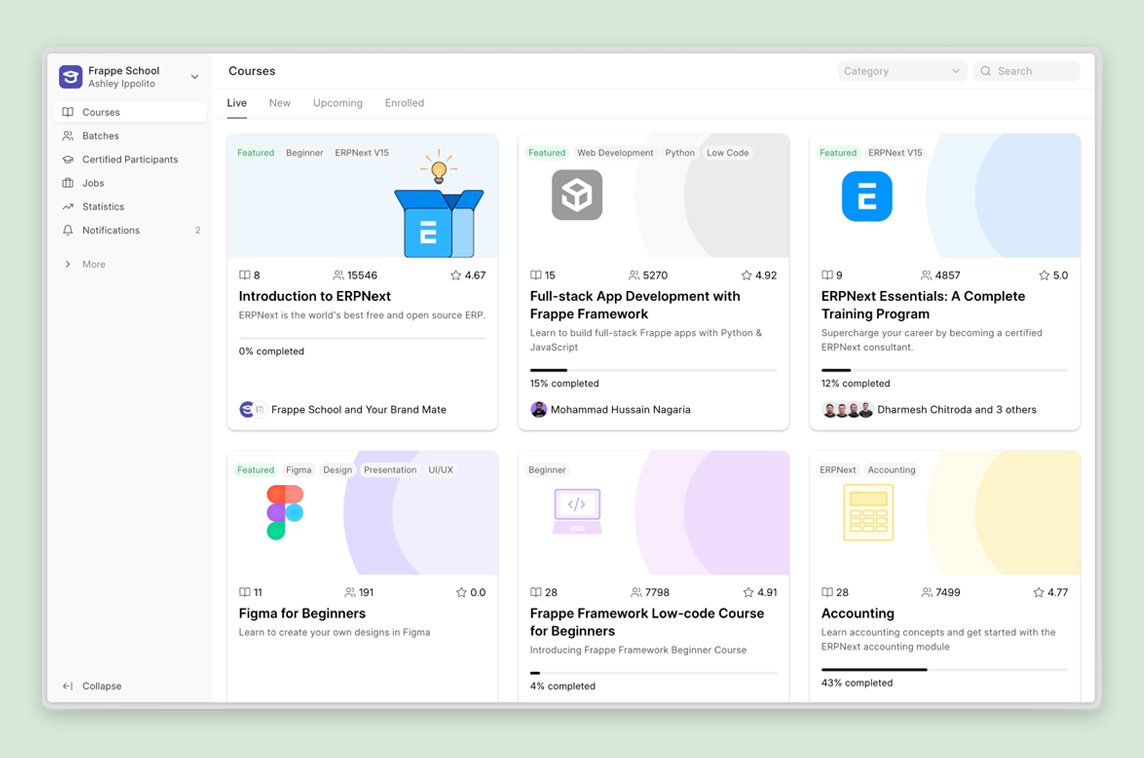
Task: Switch to the Enrolled tab
Action: 404,103
